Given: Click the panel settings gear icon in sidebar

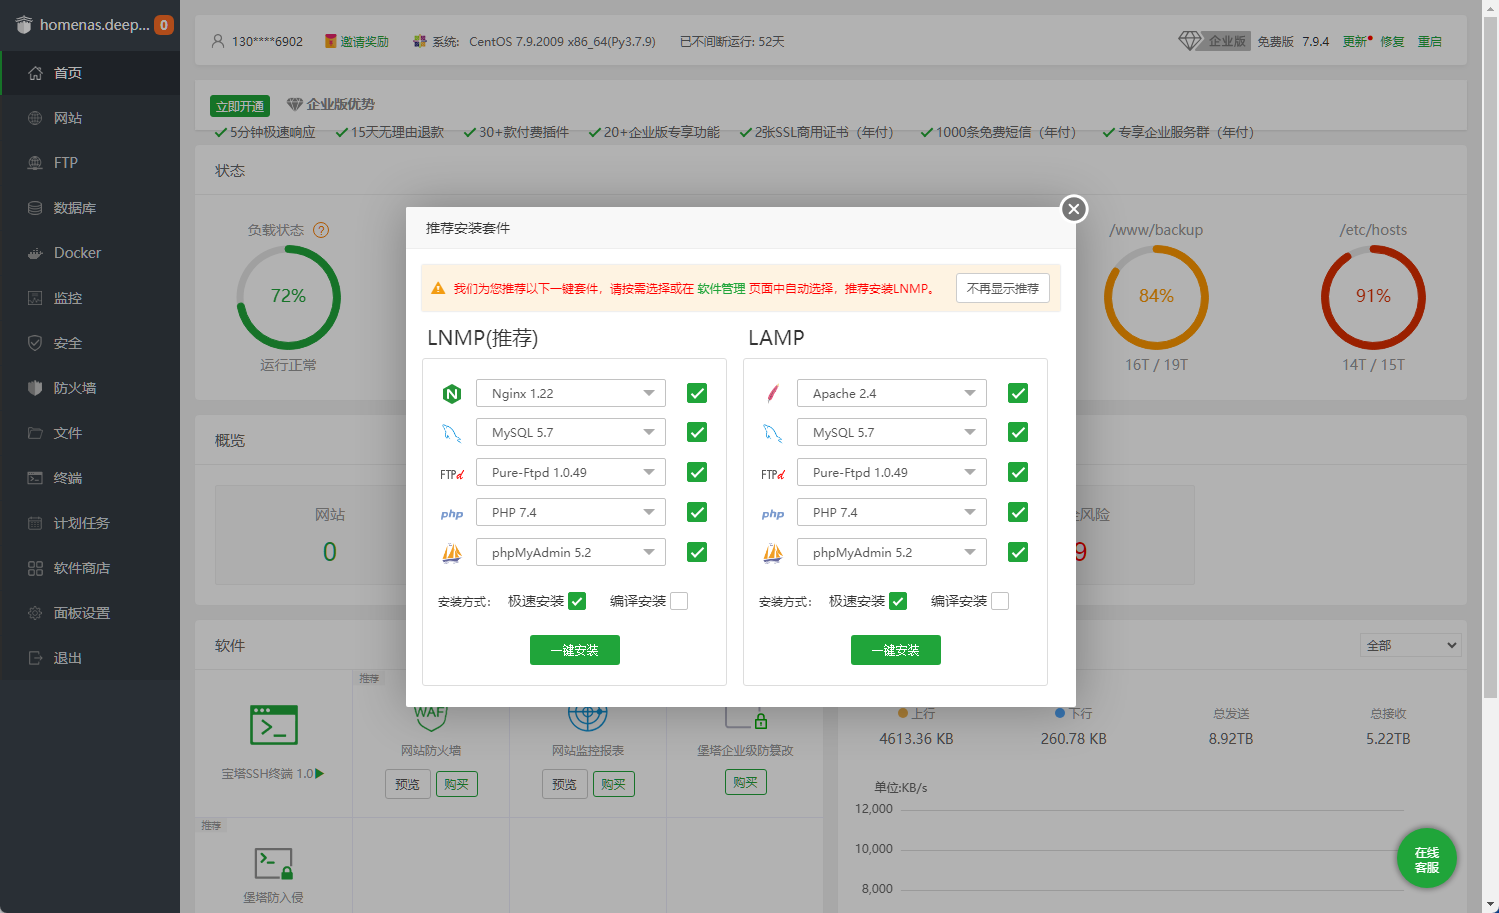Looking at the screenshot, I should click(x=35, y=613).
